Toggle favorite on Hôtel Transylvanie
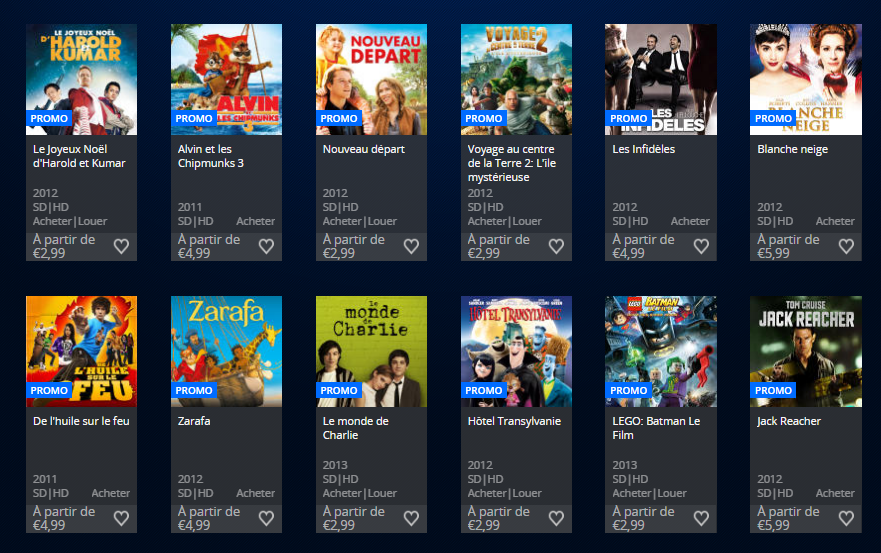The height and width of the screenshot is (553, 881). 556,518
